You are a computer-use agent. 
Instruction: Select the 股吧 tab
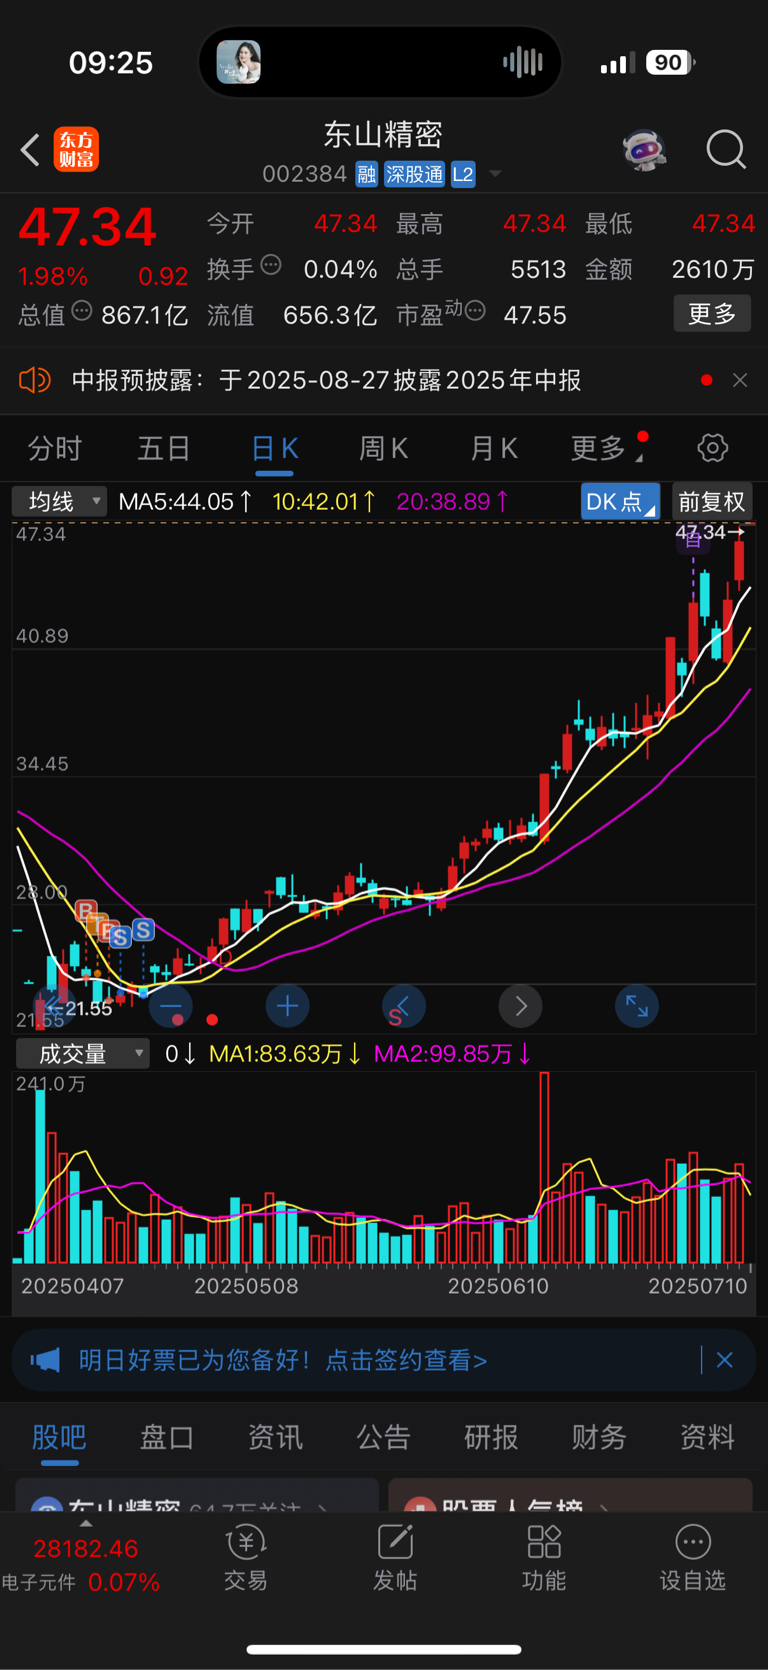tap(59, 1437)
